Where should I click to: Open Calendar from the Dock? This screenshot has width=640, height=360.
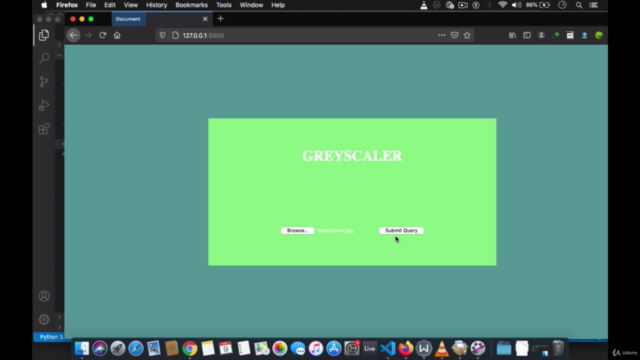226,349
